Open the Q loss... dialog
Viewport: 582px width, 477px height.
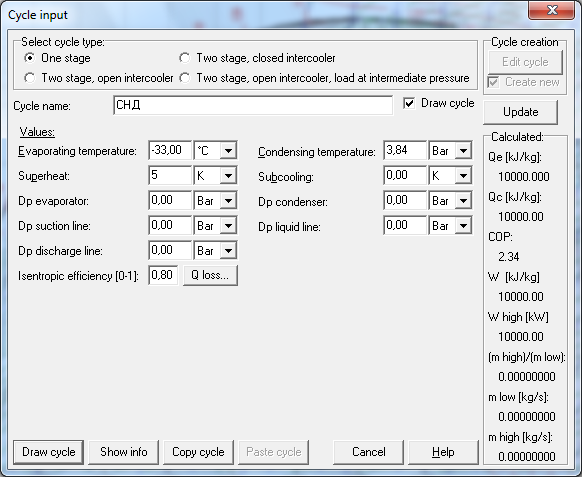[210, 275]
